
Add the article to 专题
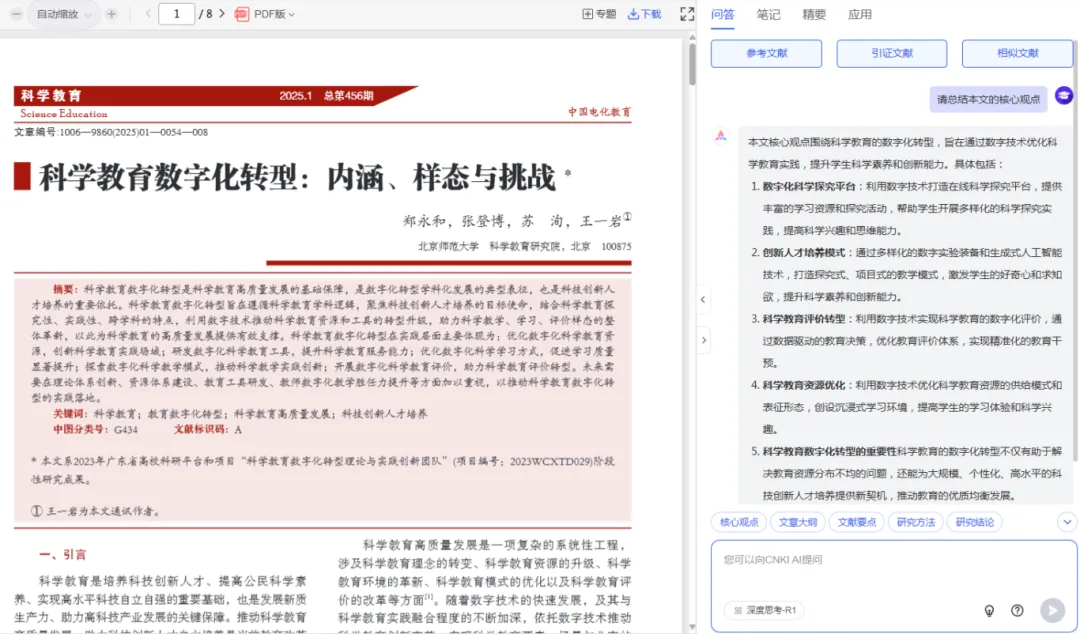(599, 14)
